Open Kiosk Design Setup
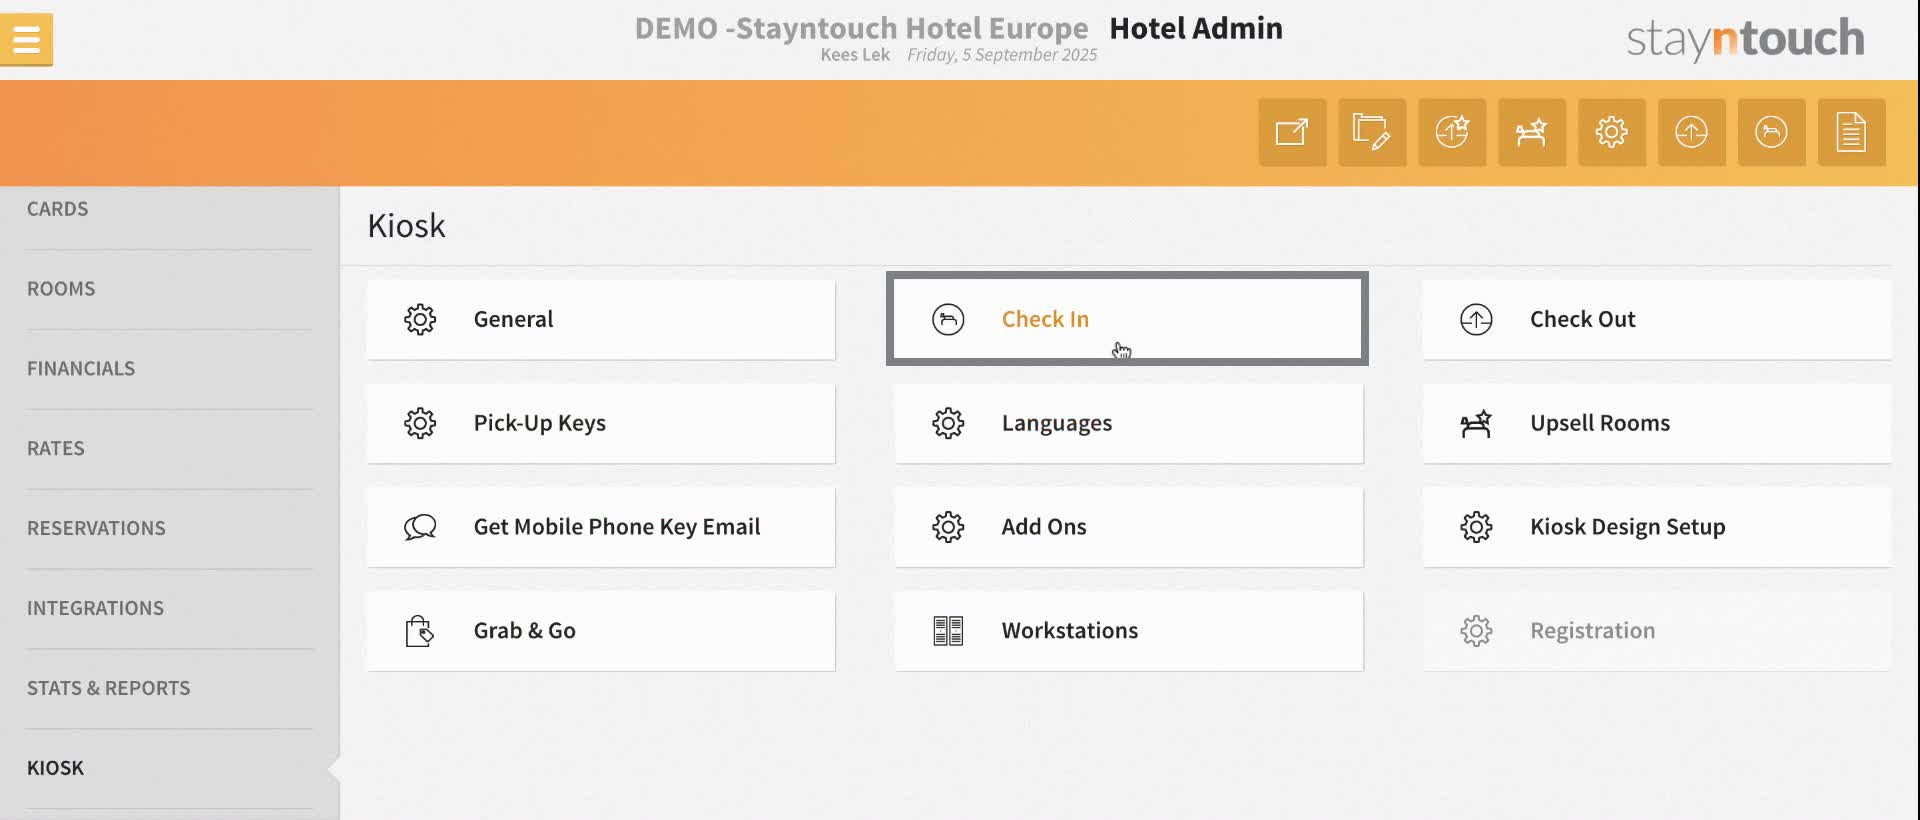The height and width of the screenshot is (820, 1920). coord(1657,527)
